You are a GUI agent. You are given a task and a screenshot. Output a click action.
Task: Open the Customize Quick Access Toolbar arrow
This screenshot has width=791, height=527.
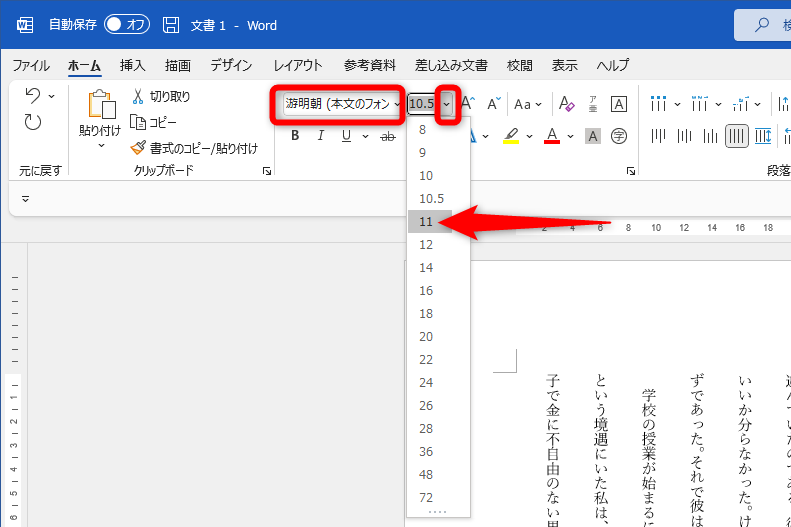[25, 199]
